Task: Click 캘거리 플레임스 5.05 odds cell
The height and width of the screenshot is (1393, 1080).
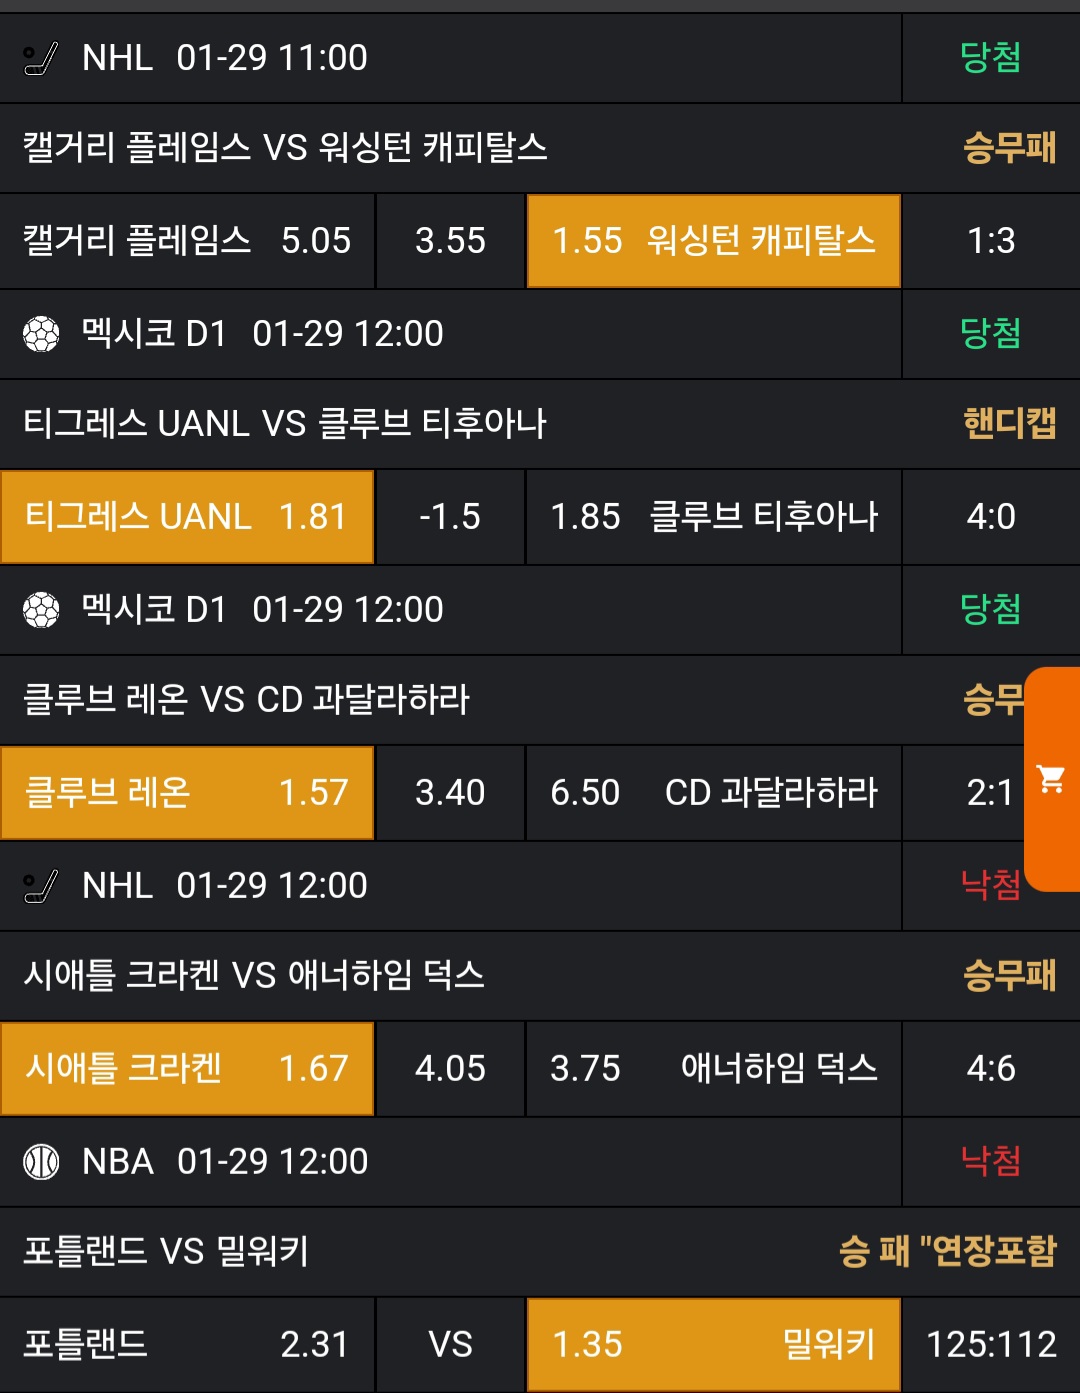Action: [187, 241]
